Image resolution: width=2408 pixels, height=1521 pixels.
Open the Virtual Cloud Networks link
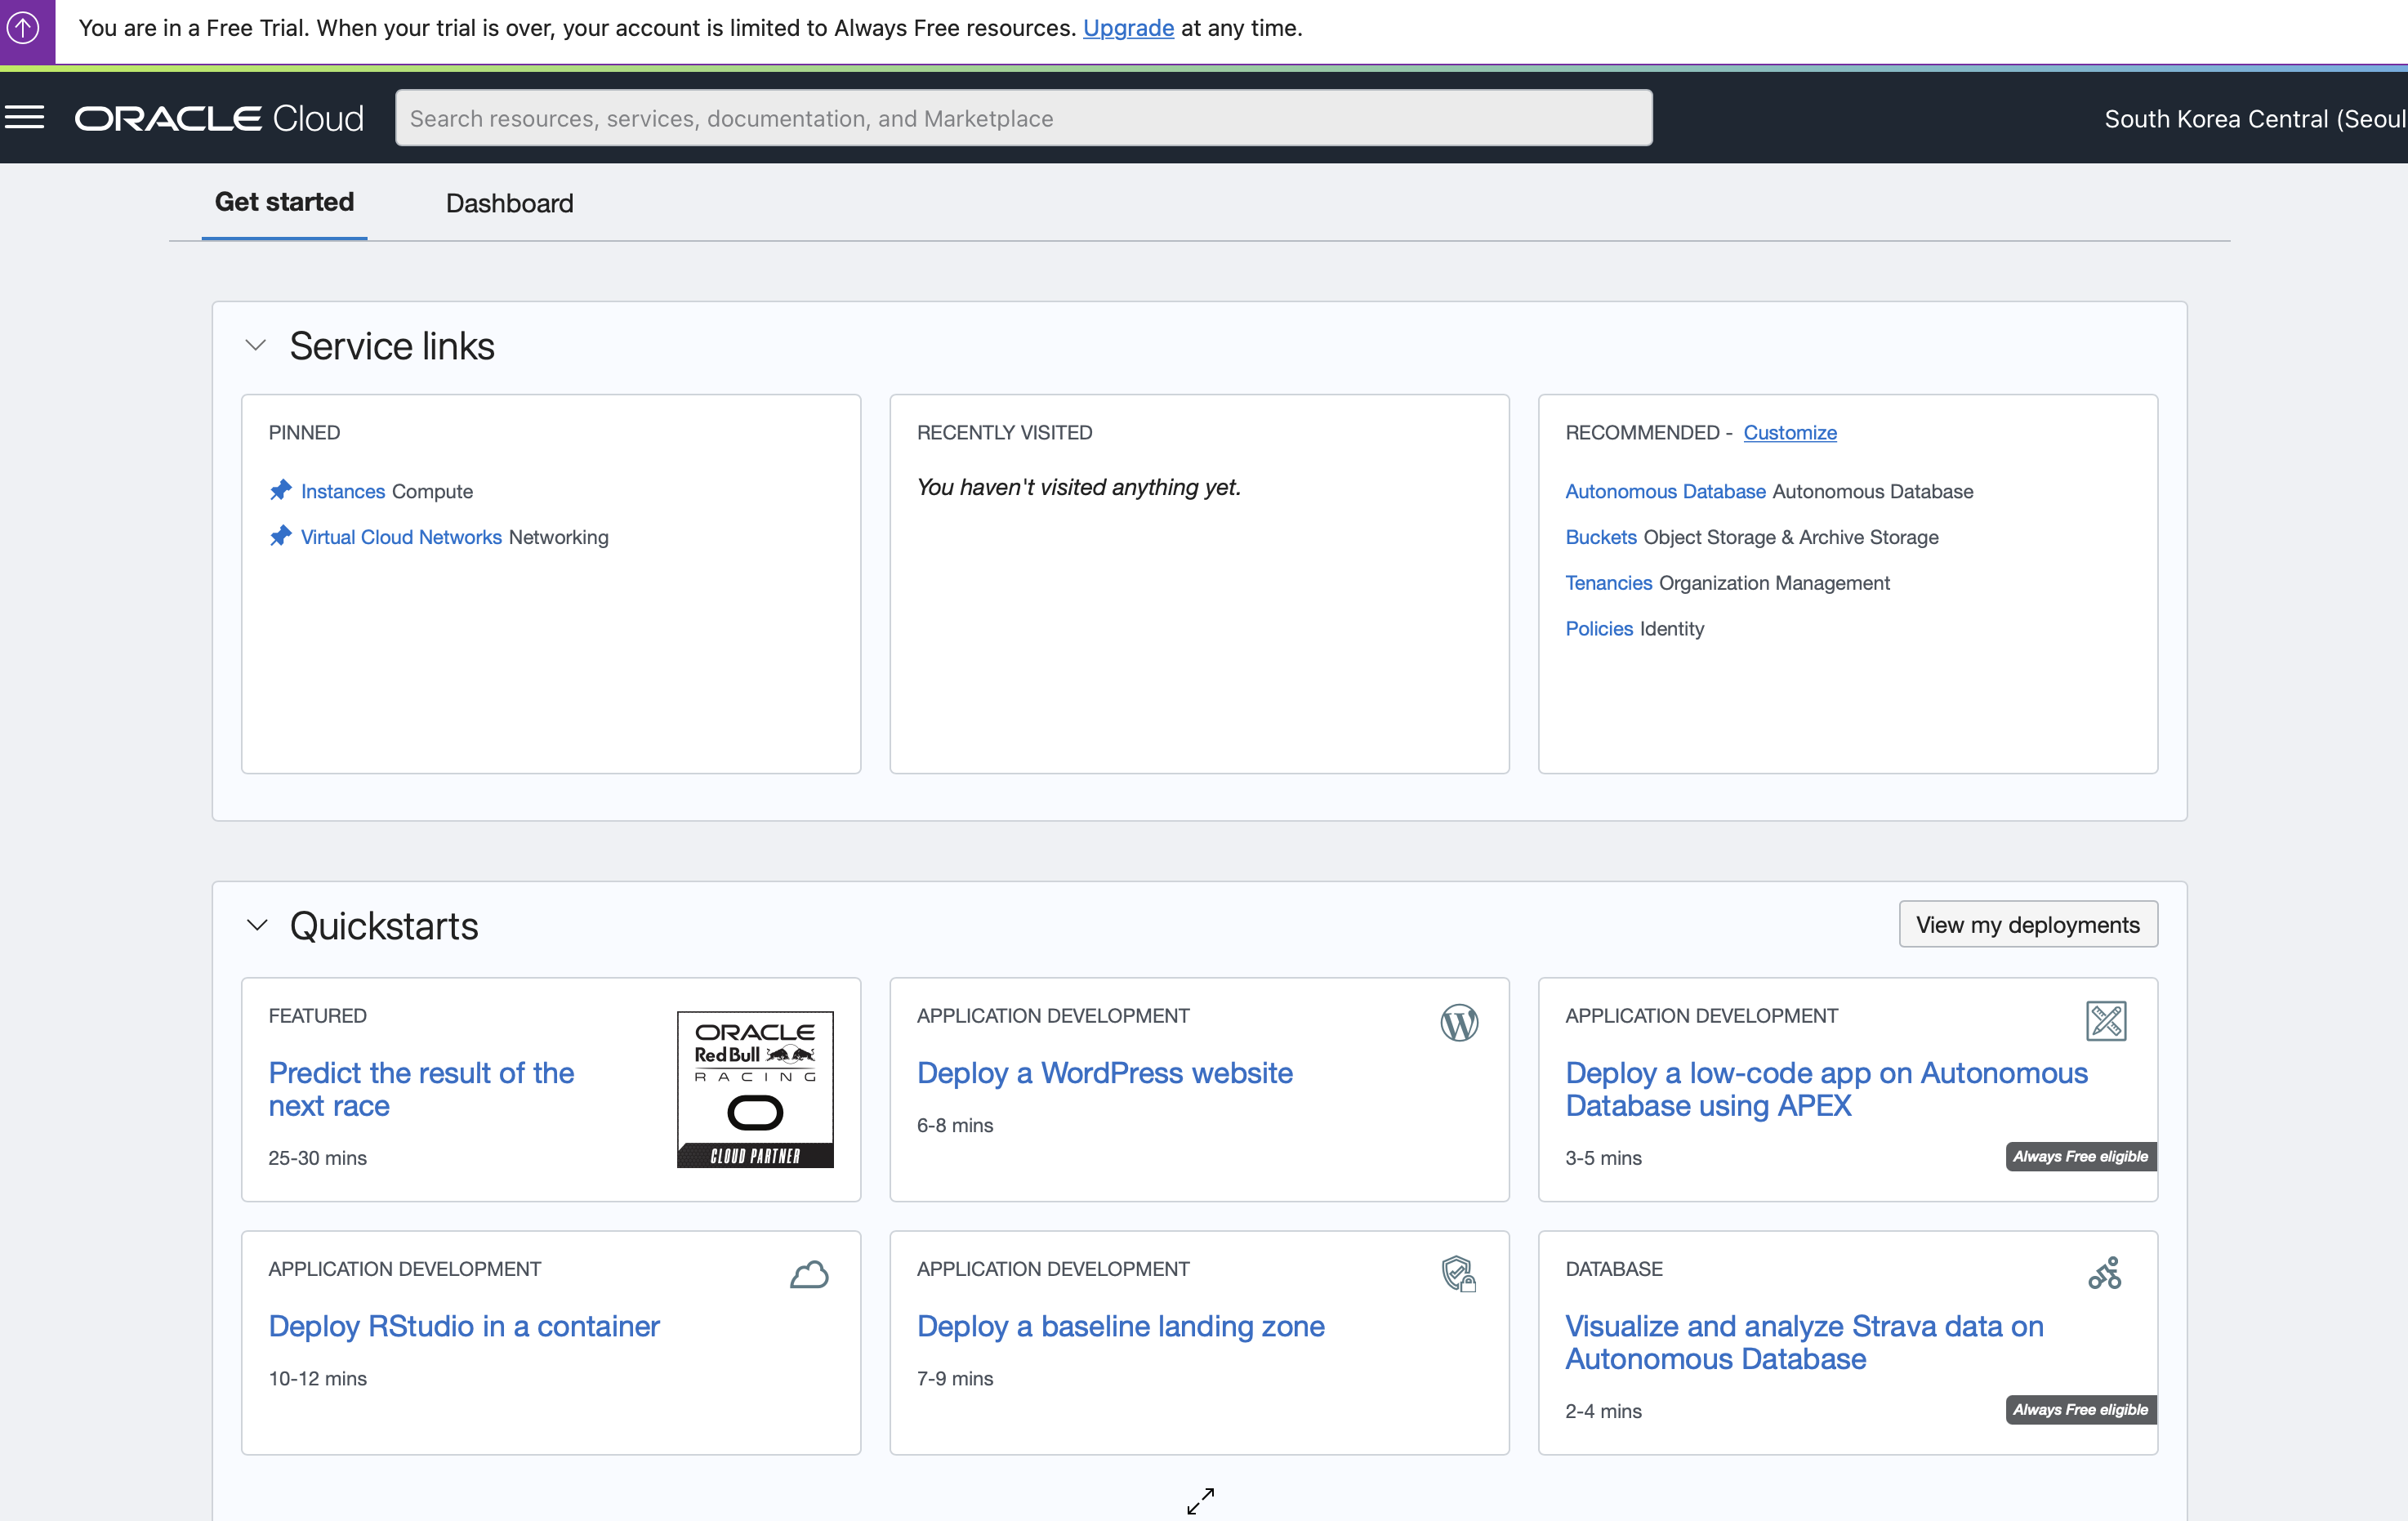tap(401, 537)
